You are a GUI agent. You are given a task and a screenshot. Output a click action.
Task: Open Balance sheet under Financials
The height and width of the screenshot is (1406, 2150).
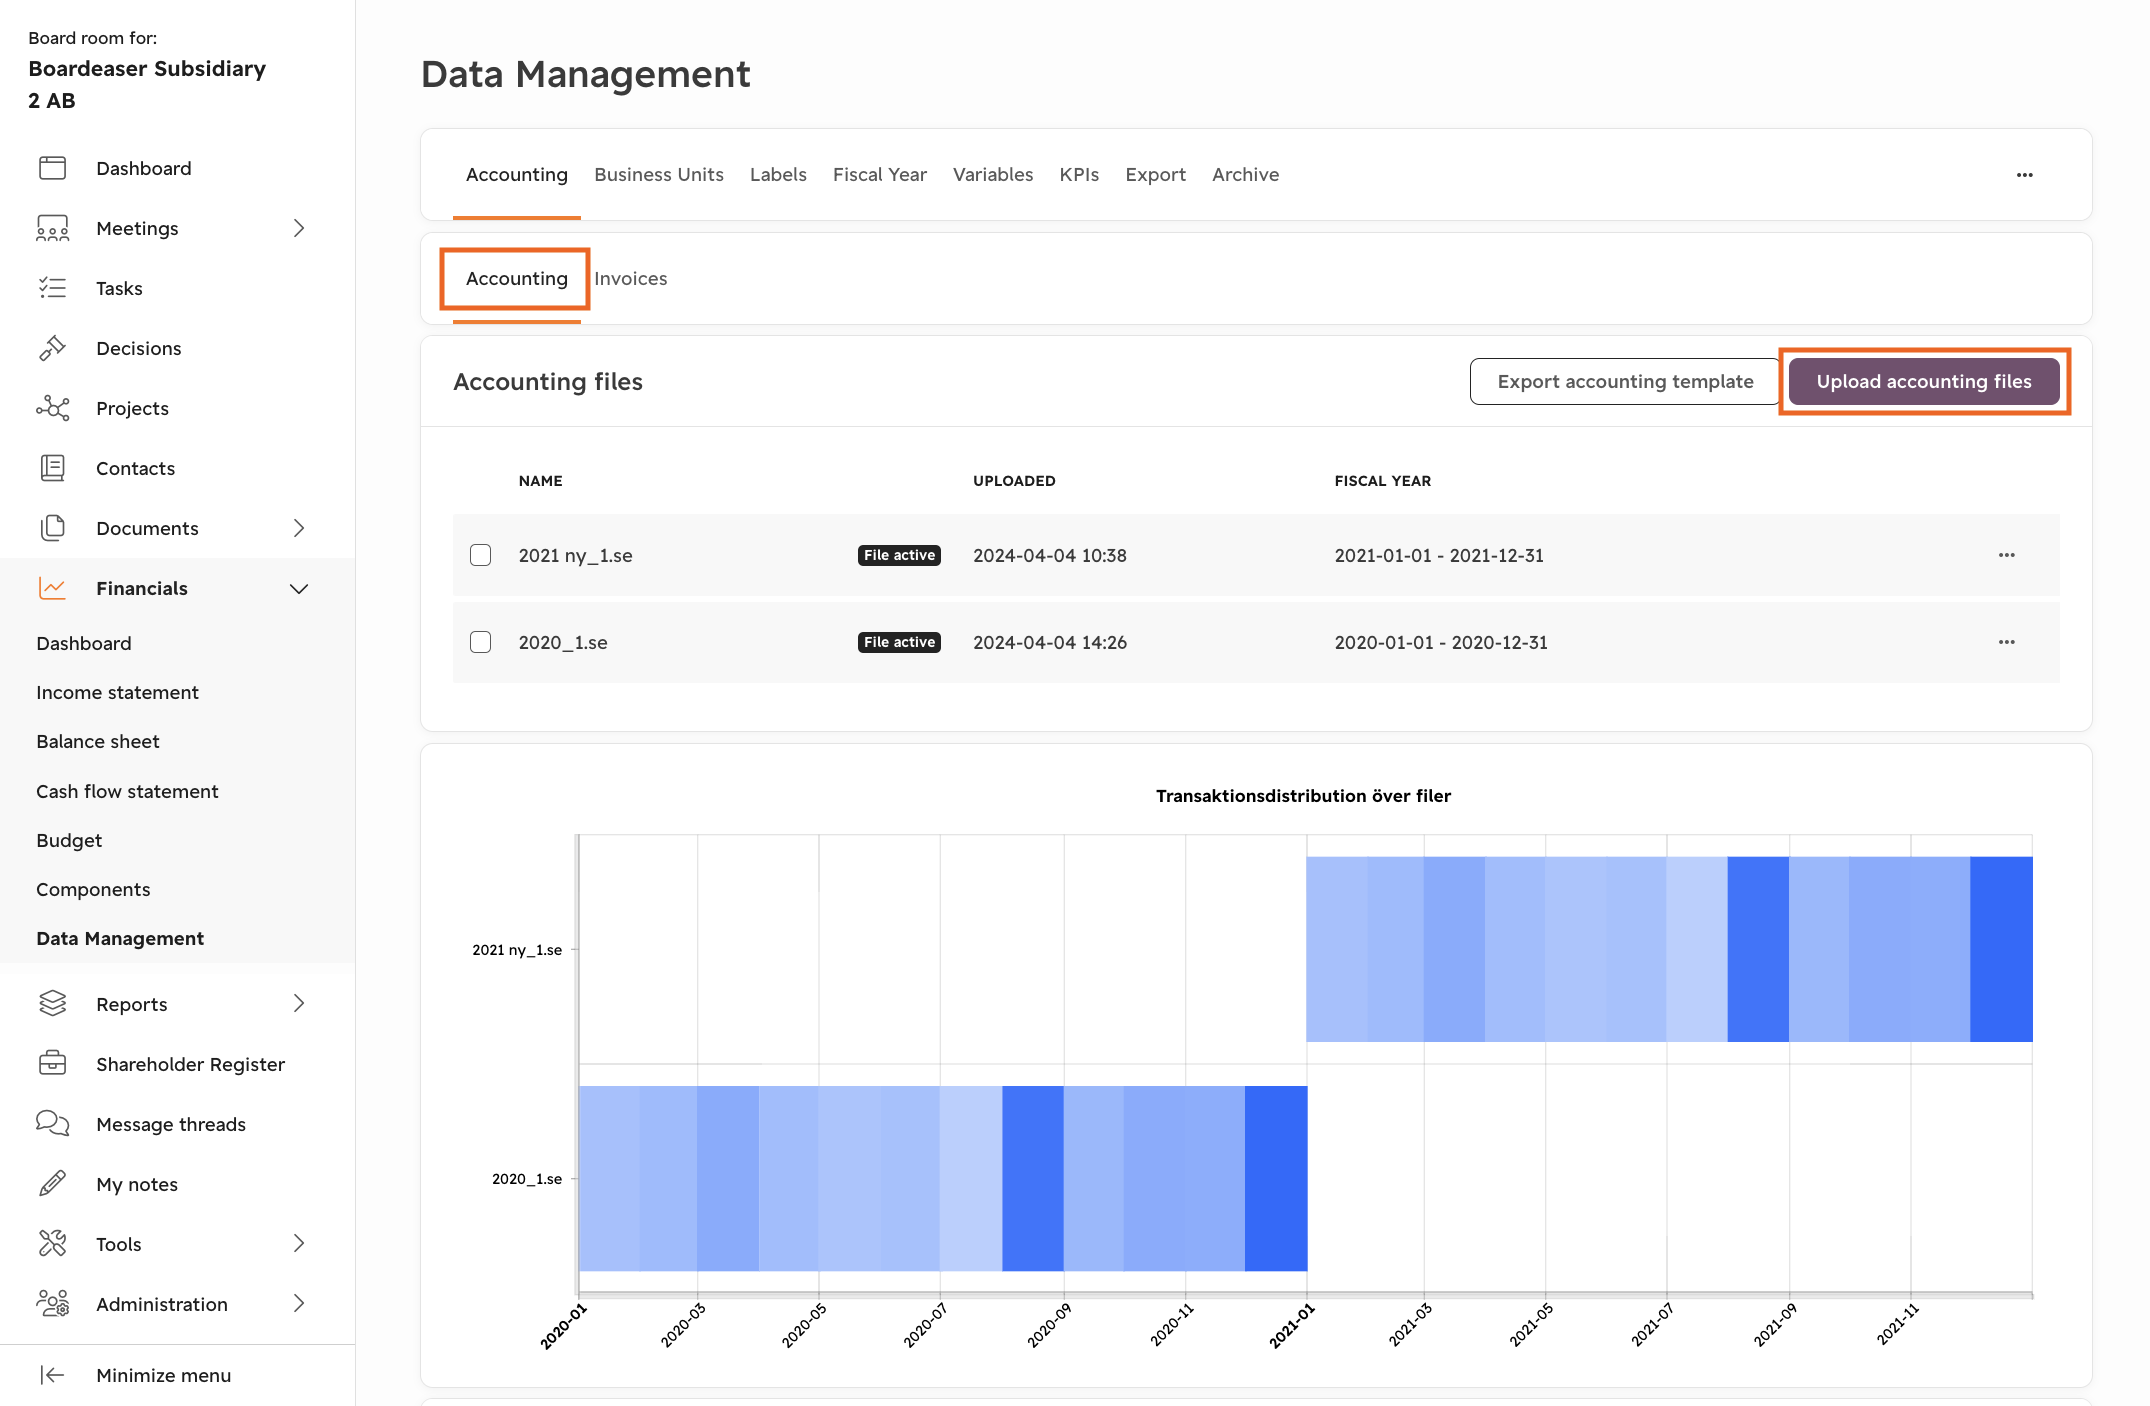pyautogui.click(x=98, y=741)
